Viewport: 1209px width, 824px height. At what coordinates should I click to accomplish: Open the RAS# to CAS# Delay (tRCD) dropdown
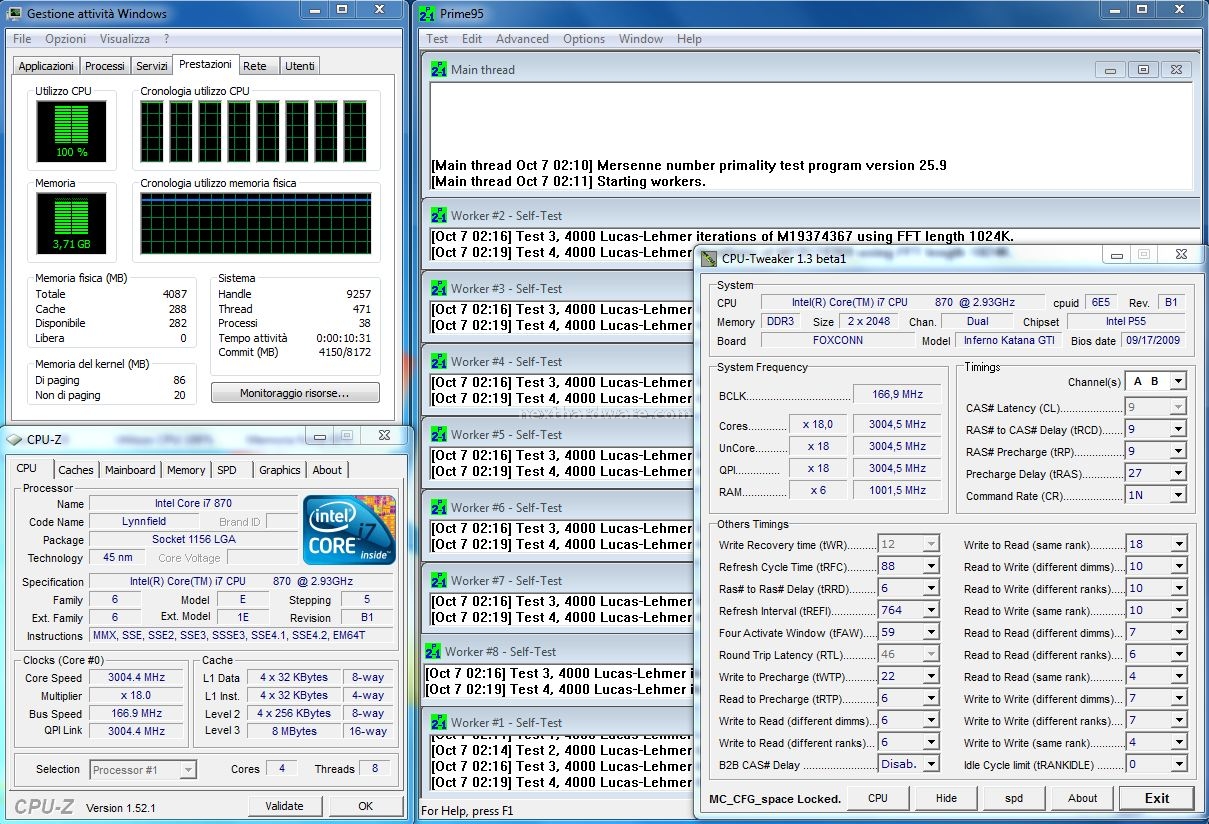(1178, 429)
